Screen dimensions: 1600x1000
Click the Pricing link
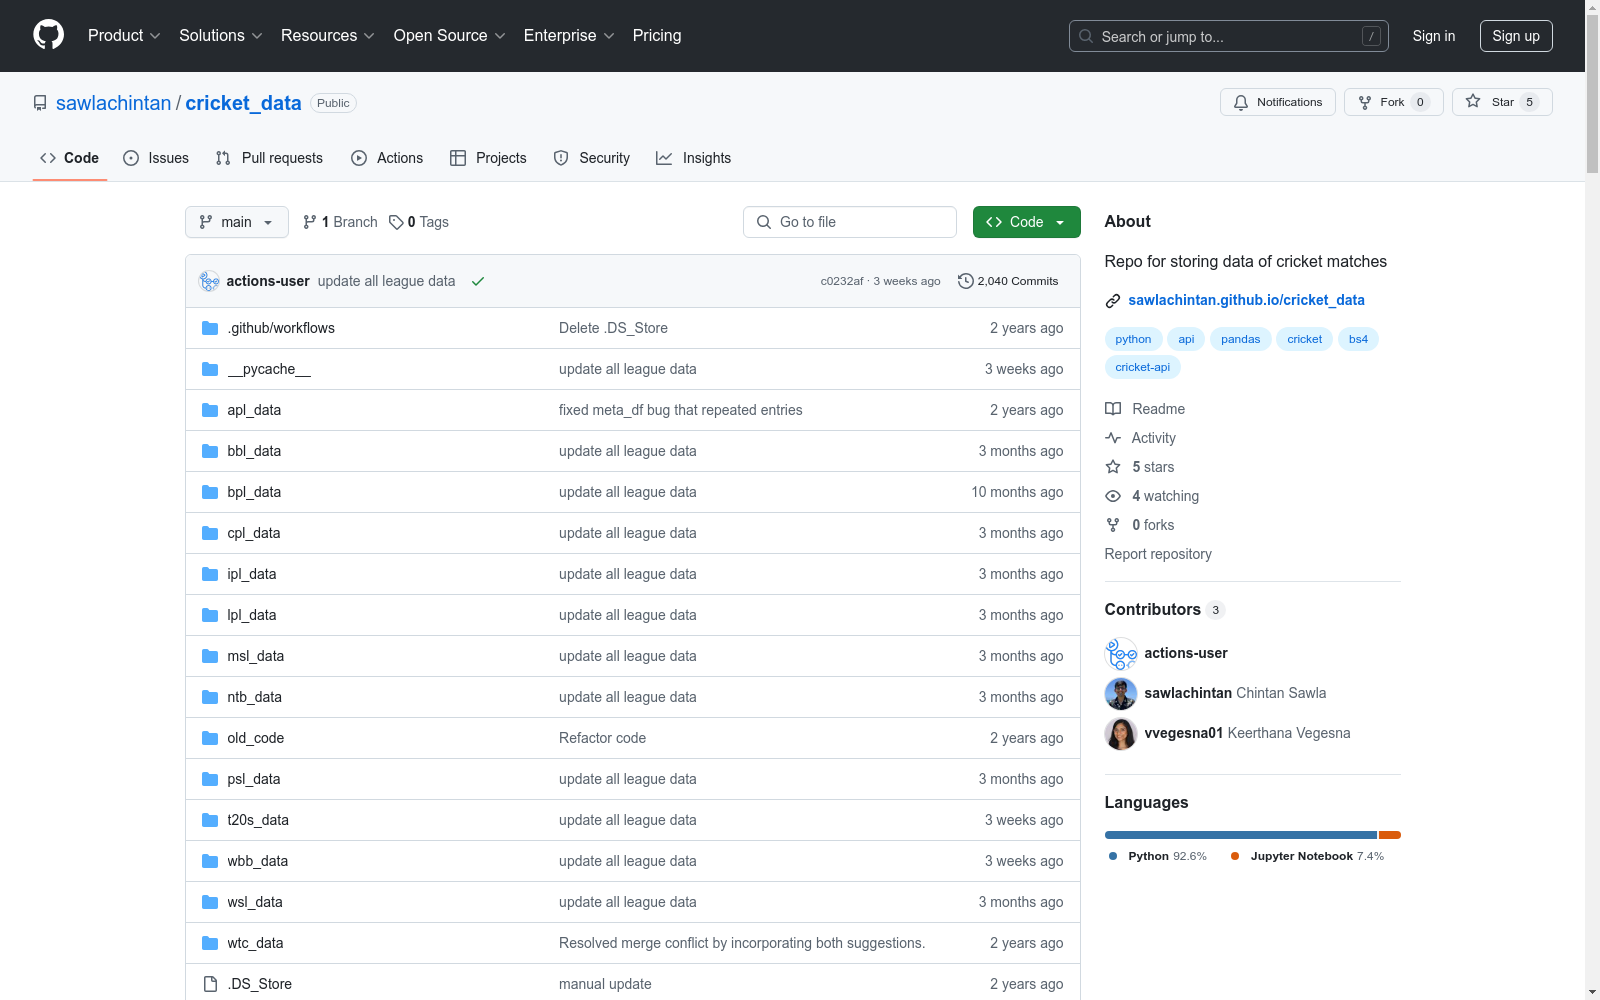657,35
